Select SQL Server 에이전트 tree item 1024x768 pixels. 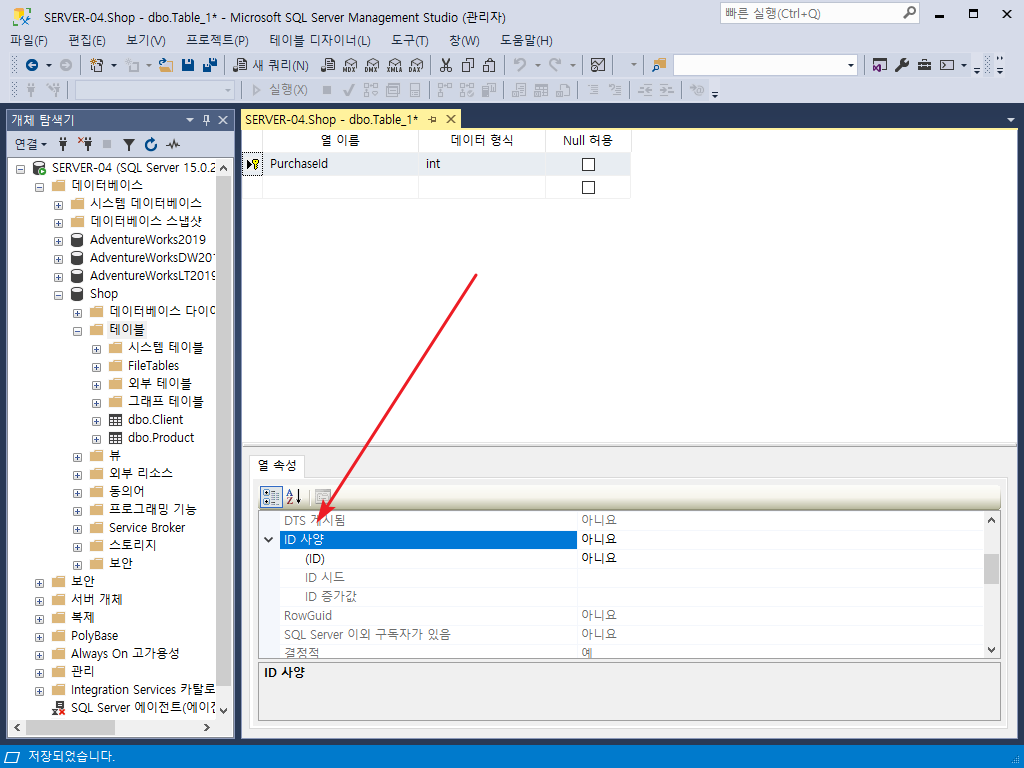(x=142, y=707)
